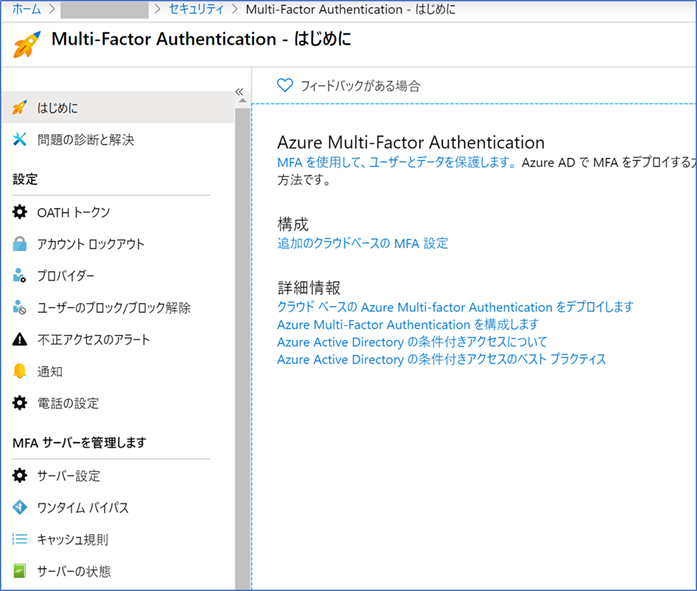The image size is (697, 591).
Task: Click the 構成 heading text
Action: coord(293,224)
